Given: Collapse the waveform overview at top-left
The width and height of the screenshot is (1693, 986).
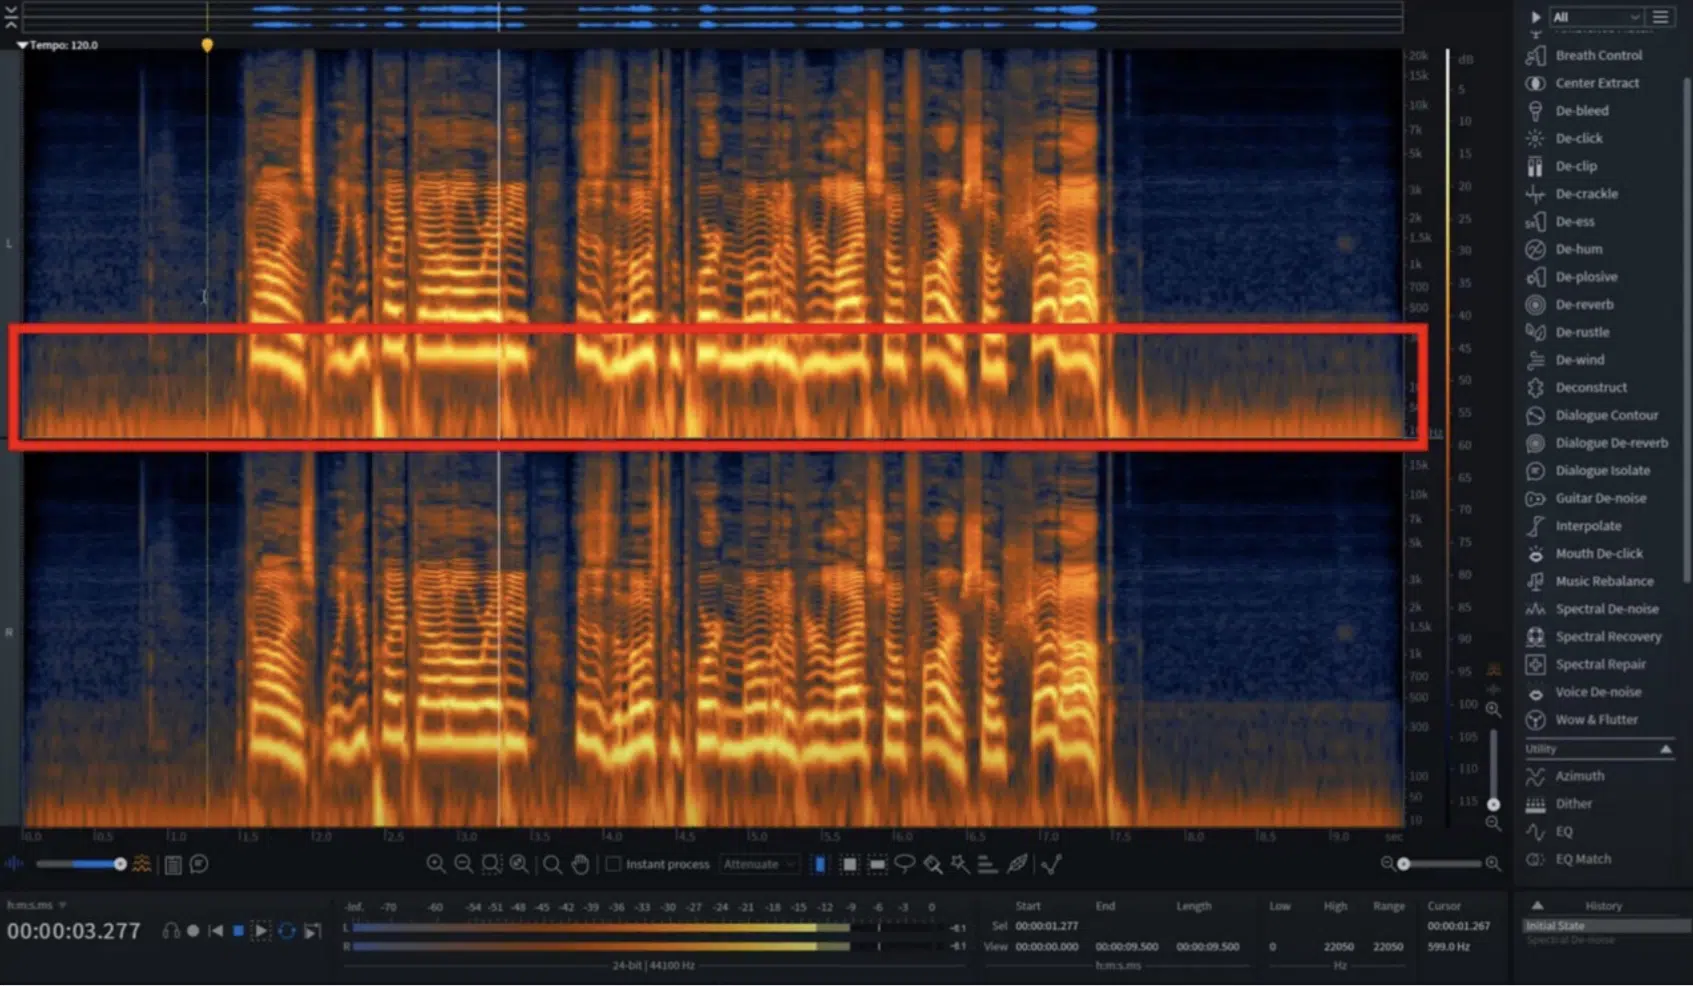Looking at the screenshot, I should (x=11, y=16).
